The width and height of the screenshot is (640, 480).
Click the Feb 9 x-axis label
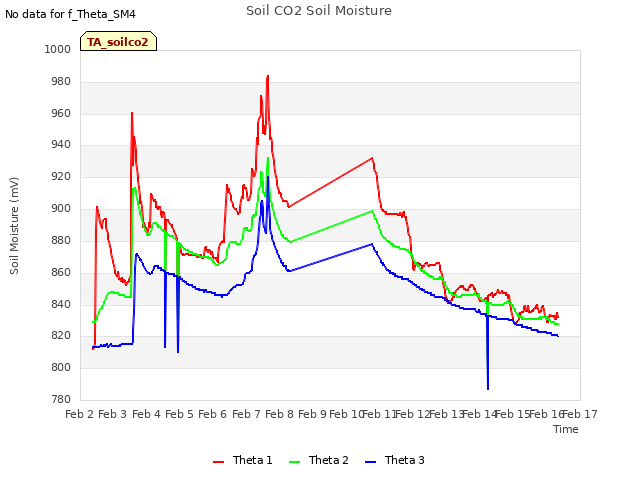point(313,414)
